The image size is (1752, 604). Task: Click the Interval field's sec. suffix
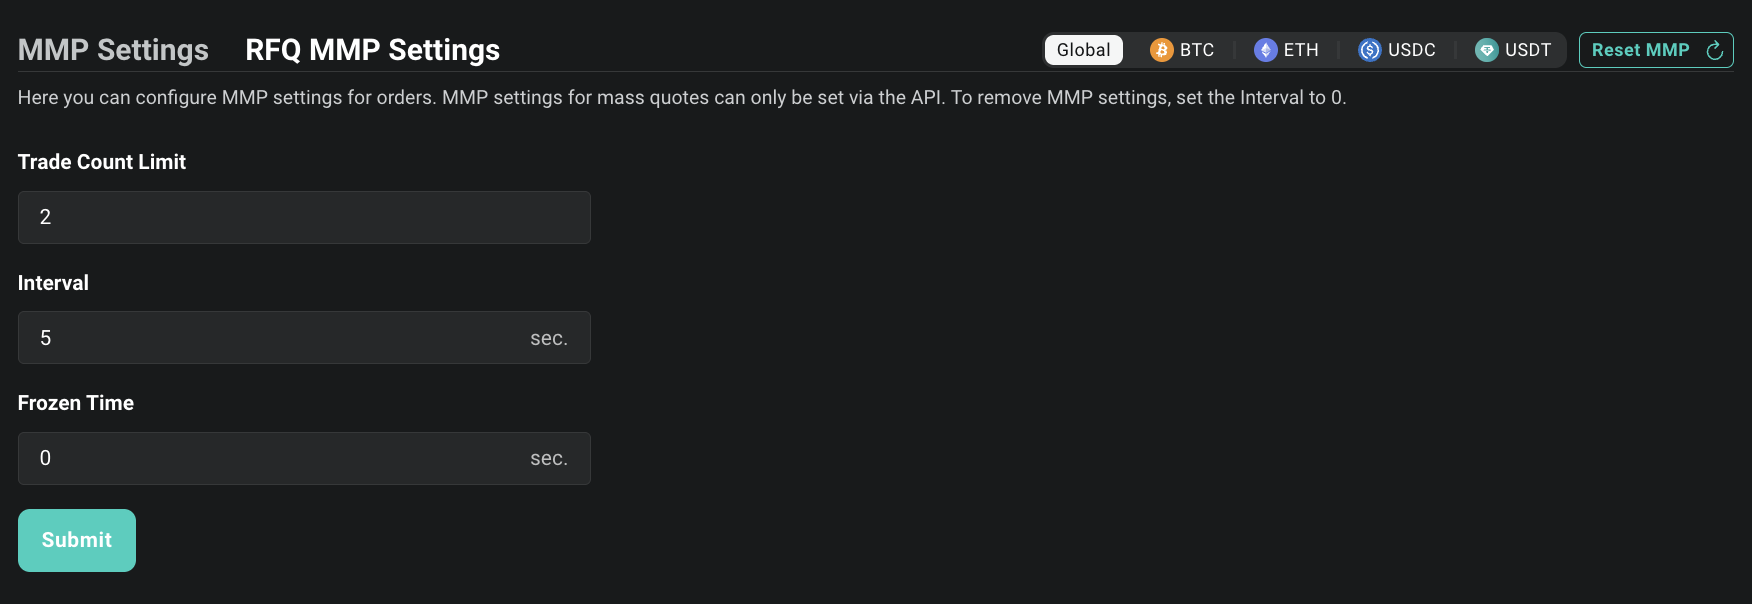click(x=548, y=338)
